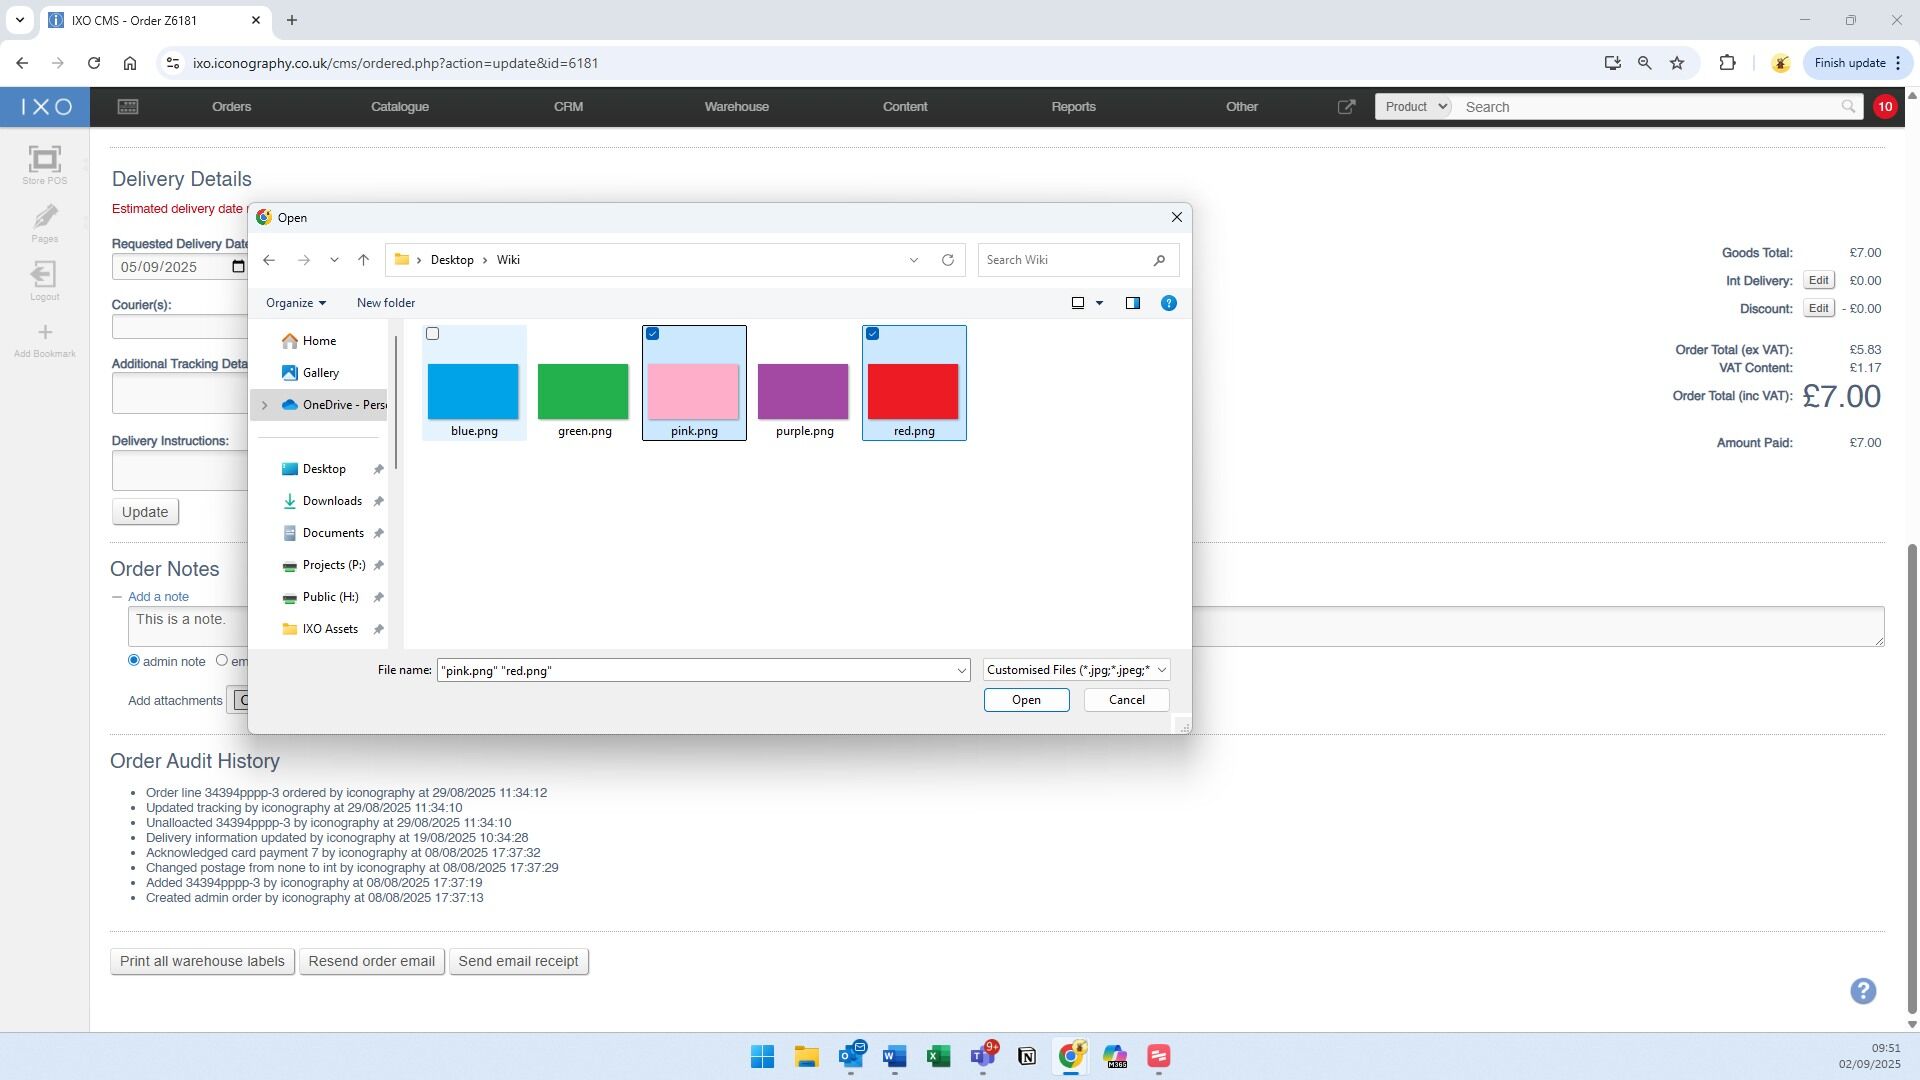Screen dimensions: 1920x1080
Task: Expand the OneDrive tree node
Action: [x=264, y=405]
